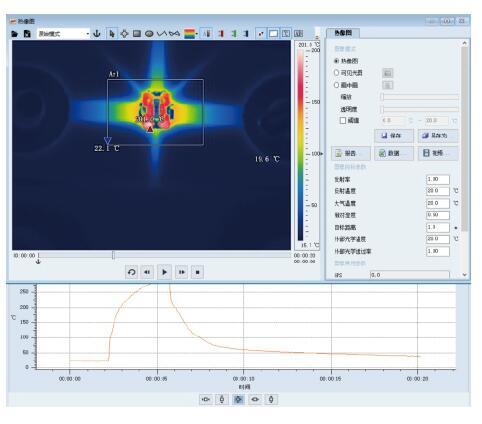The width and height of the screenshot is (482, 424).
Task: Click the red temperature marker icon
Action: pyautogui.click(x=221, y=34)
